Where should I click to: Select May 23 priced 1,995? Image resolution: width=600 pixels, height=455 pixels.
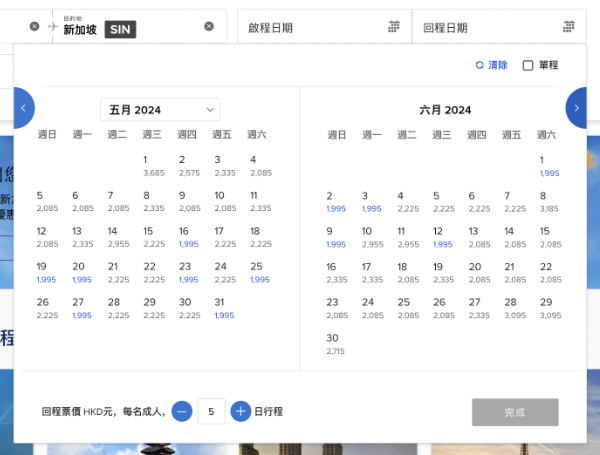coord(189,273)
